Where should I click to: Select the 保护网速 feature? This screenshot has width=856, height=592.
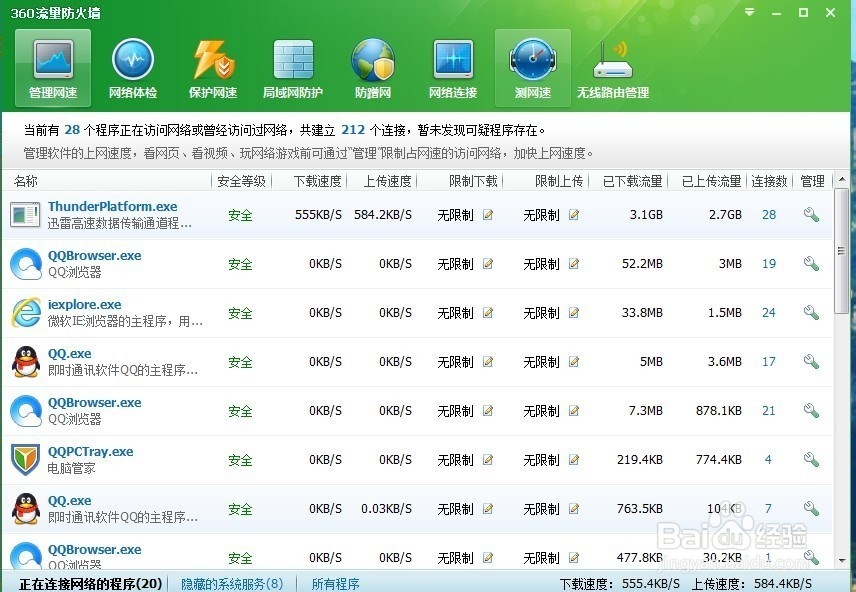[x=213, y=65]
